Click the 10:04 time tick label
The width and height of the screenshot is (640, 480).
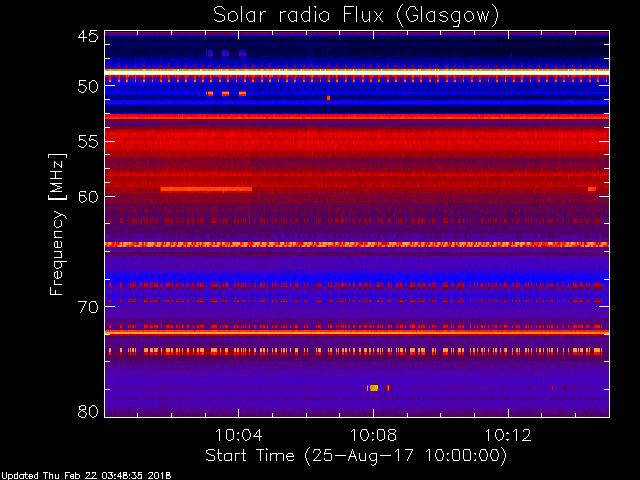[x=239, y=435]
